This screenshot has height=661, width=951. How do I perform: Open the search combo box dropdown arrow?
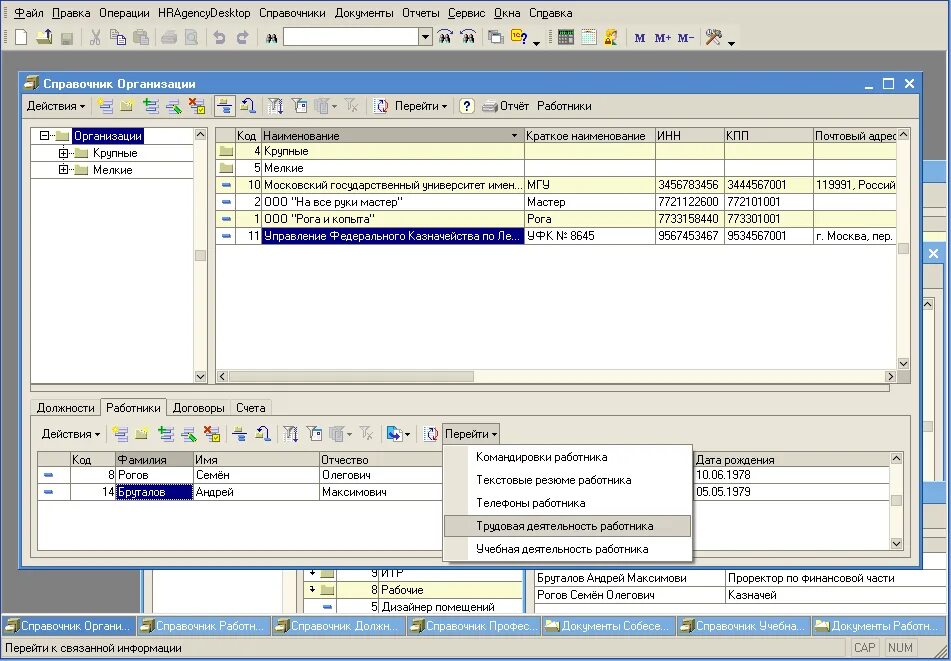coord(425,37)
